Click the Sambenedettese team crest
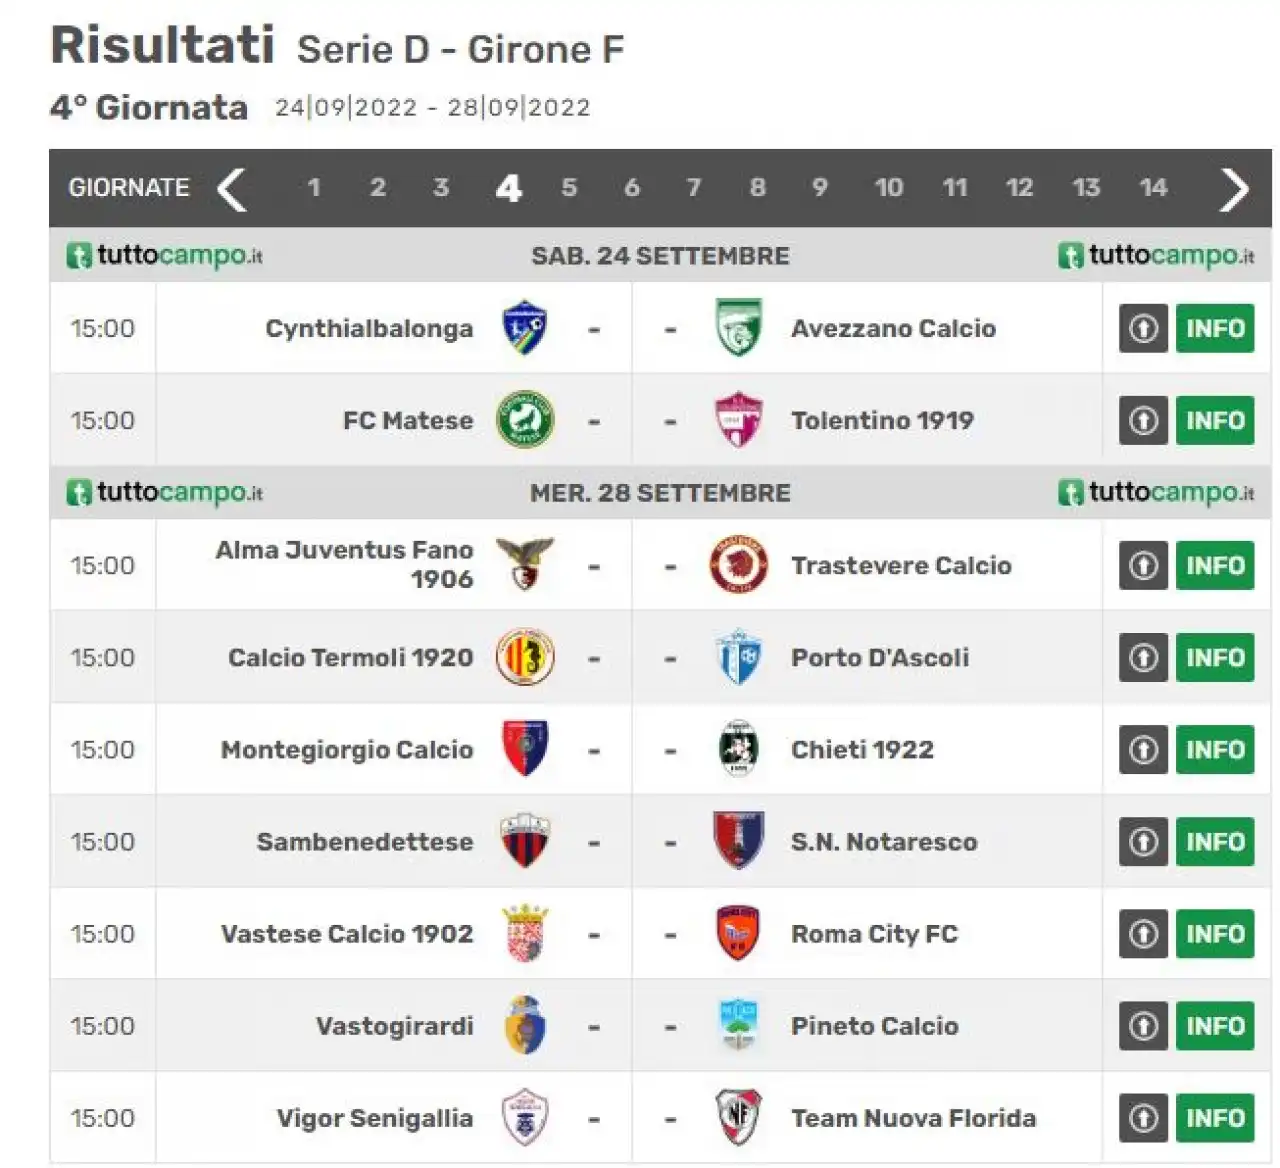The image size is (1280, 1168). (525, 841)
